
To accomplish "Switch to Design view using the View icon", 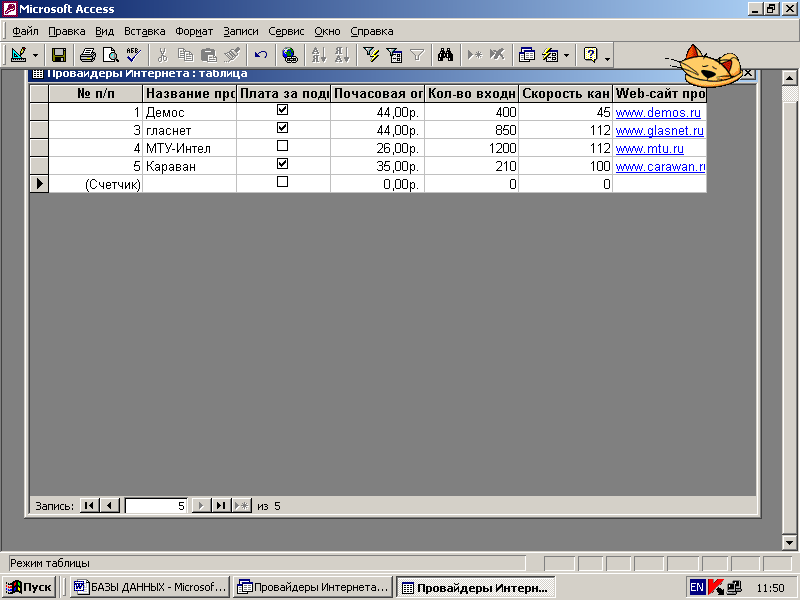I will 19,55.
